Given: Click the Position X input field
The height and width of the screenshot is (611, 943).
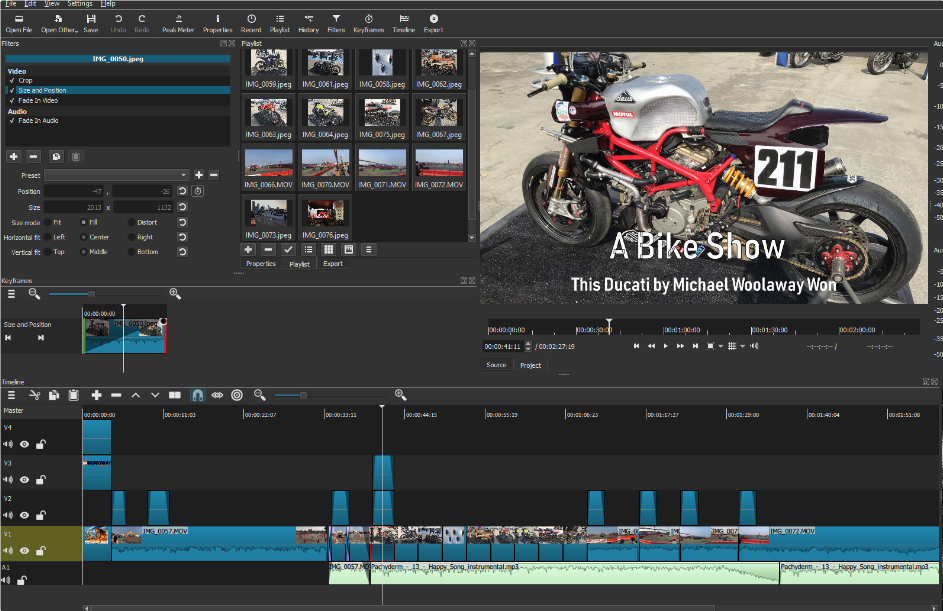Looking at the screenshot, I should click(x=75, y=191).
